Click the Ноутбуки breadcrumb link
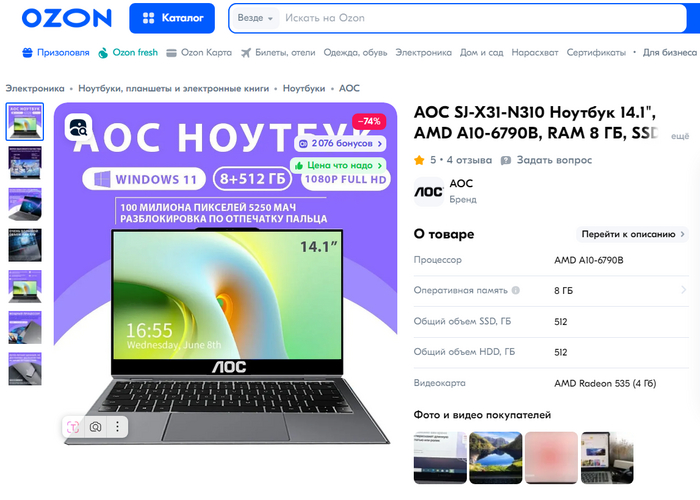 coord(304,88)
